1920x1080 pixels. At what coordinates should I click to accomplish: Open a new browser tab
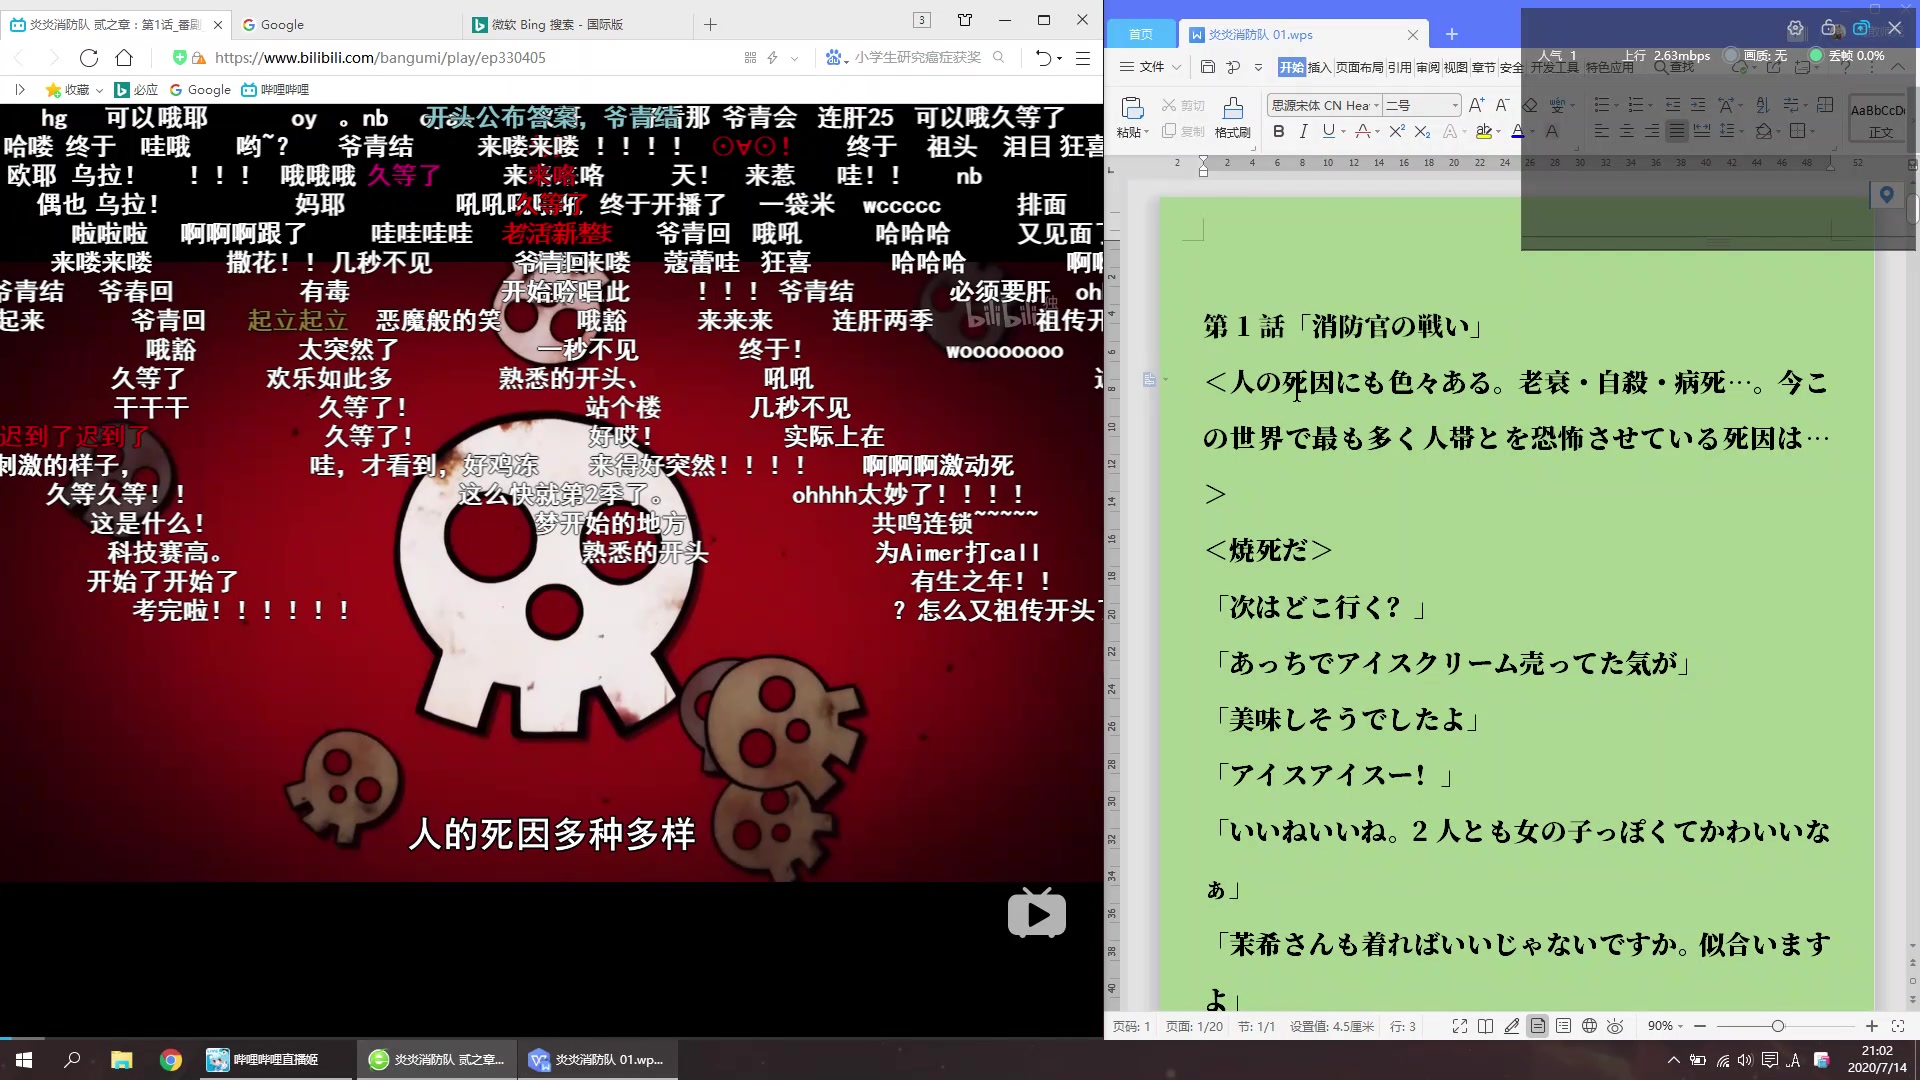click(x=710, y=24)
